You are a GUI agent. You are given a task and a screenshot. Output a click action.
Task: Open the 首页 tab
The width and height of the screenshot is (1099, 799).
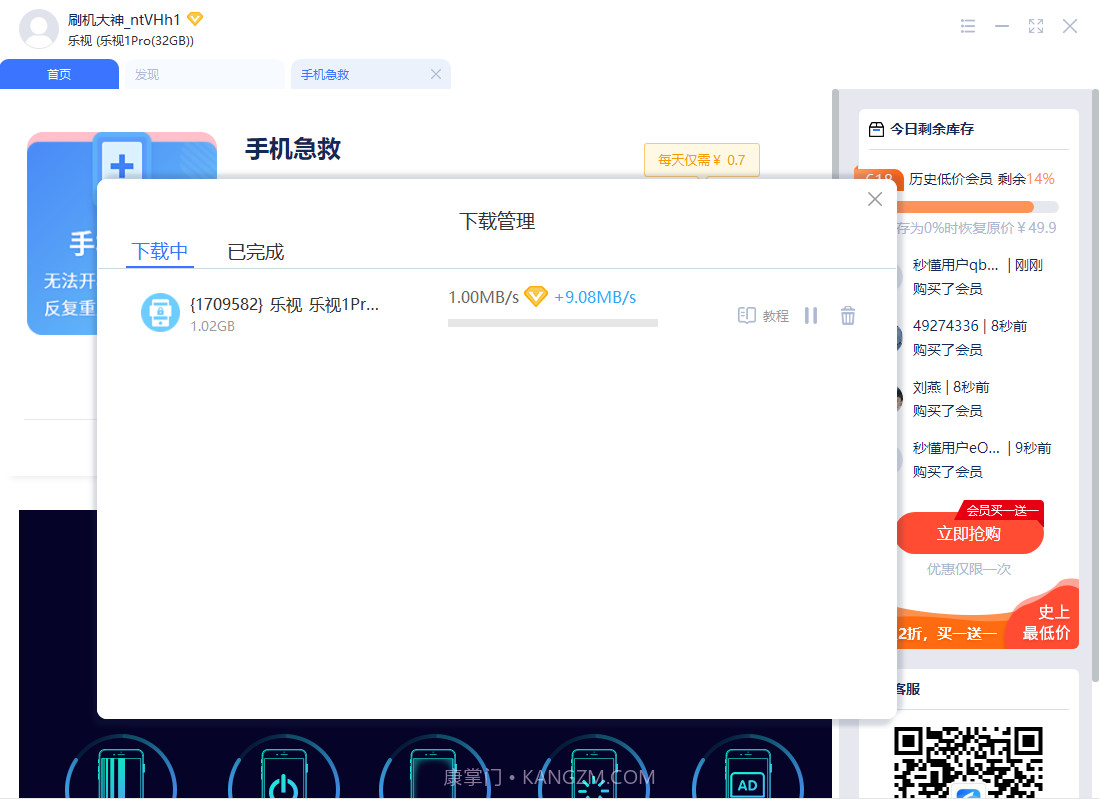click(x=59, y=74)
